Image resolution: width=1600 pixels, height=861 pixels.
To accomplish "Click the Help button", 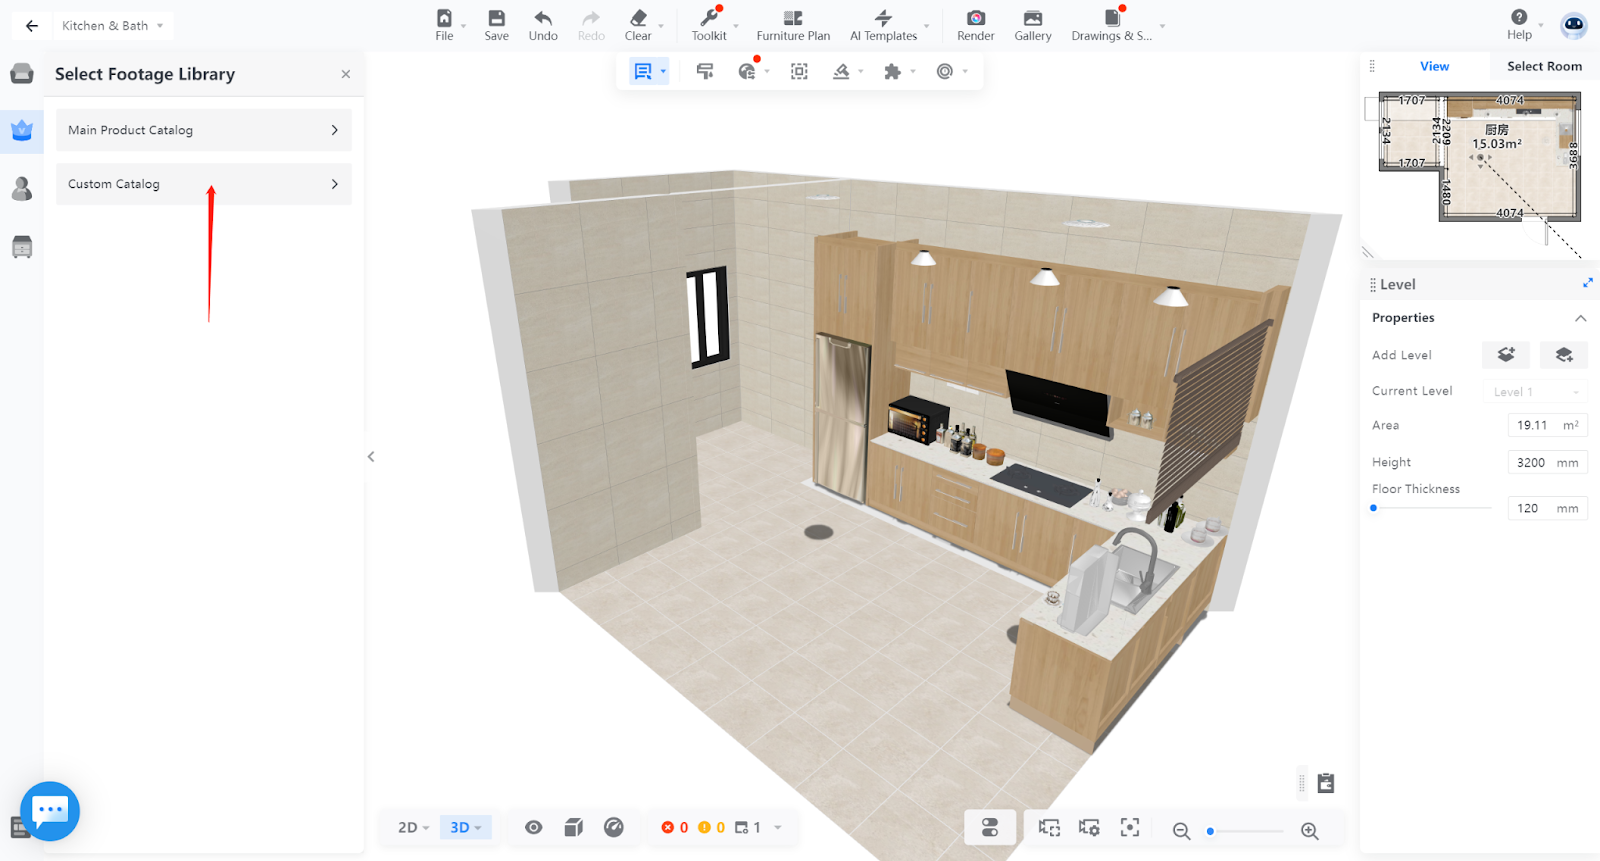I will point(1519,24).
